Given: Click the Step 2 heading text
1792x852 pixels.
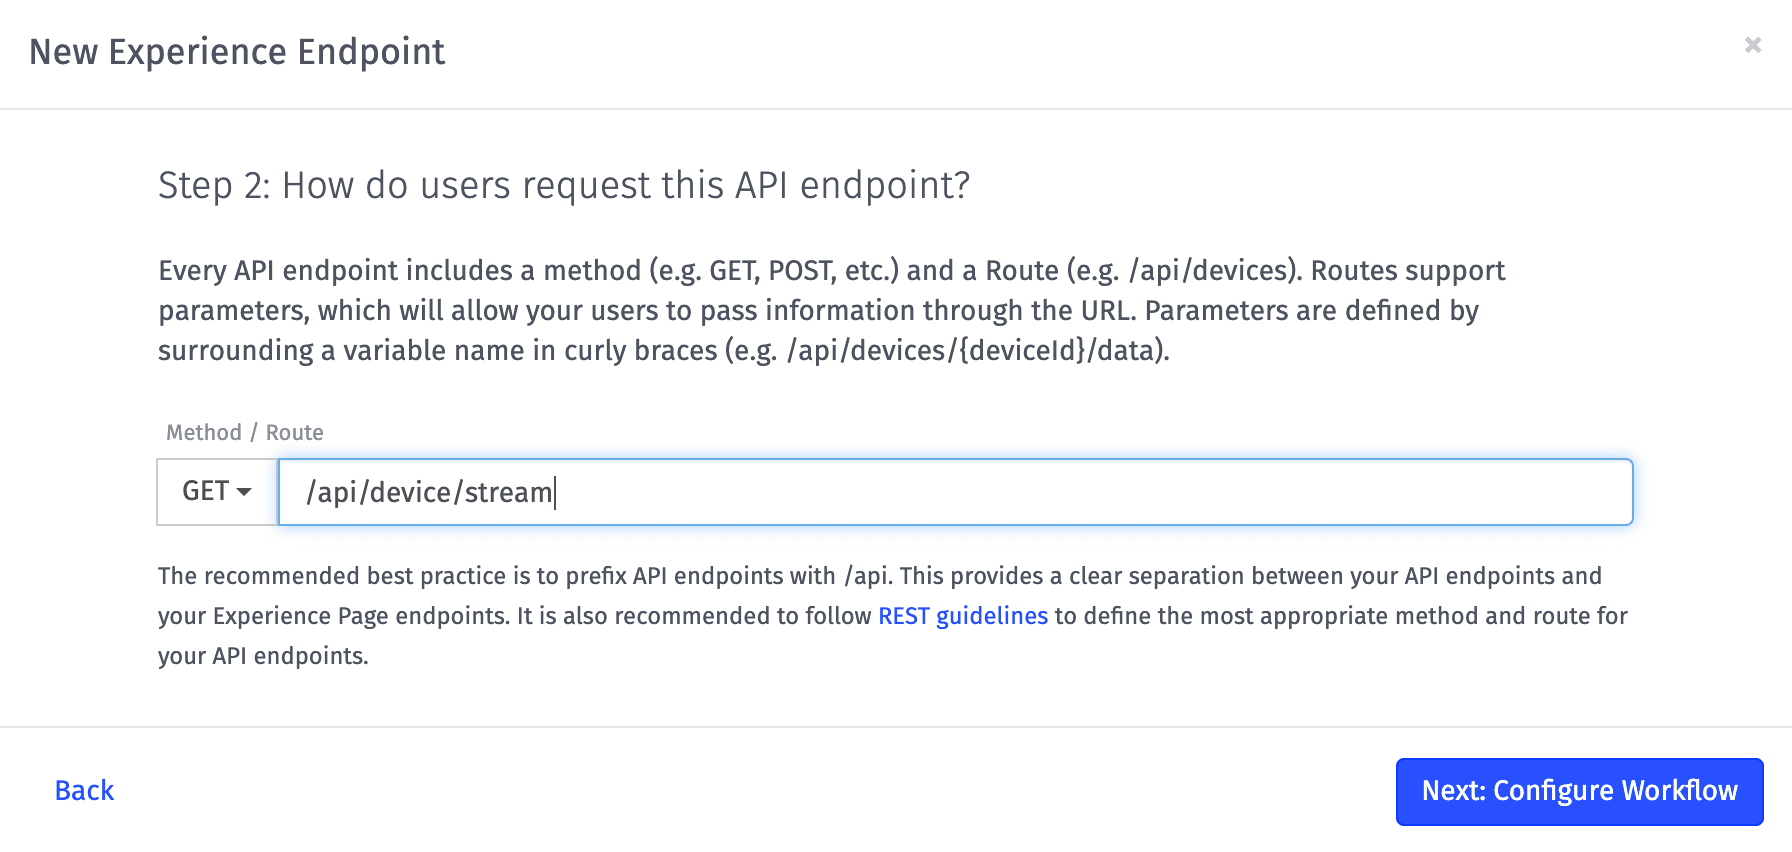Looking at the screenshot, I should click(564, 186).
